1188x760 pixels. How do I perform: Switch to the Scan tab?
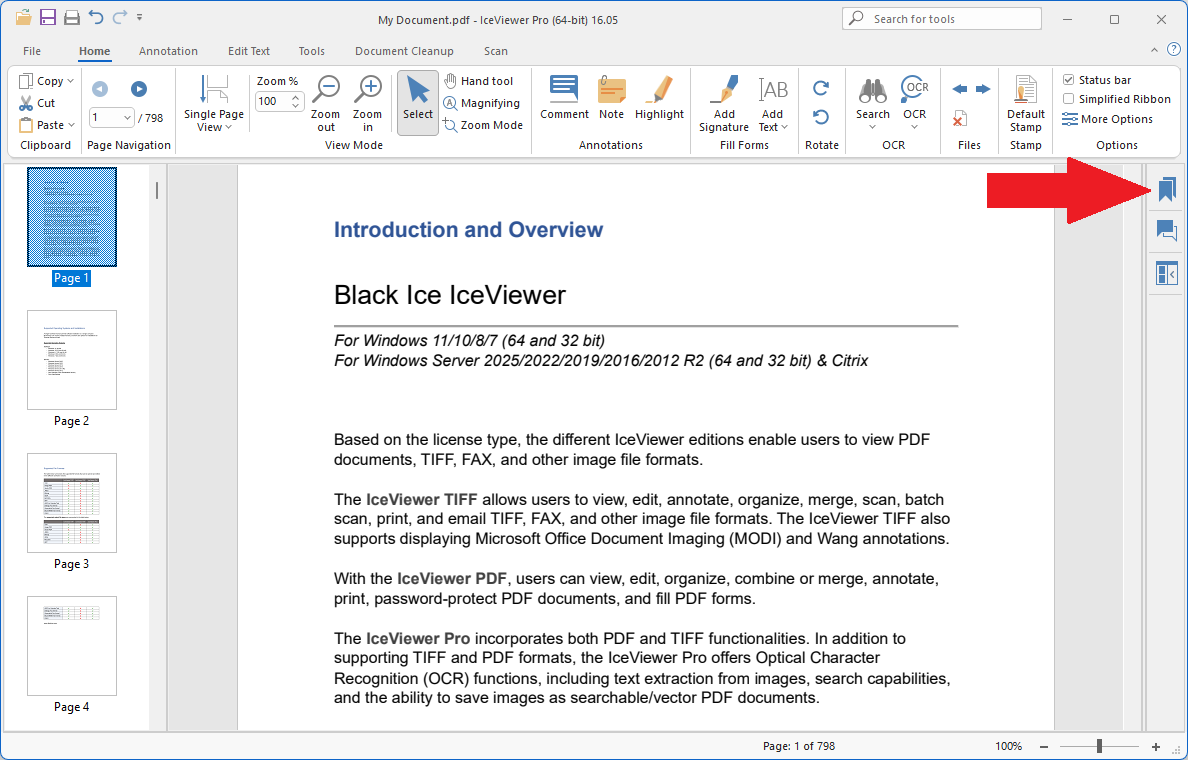(x=496, y=51)
